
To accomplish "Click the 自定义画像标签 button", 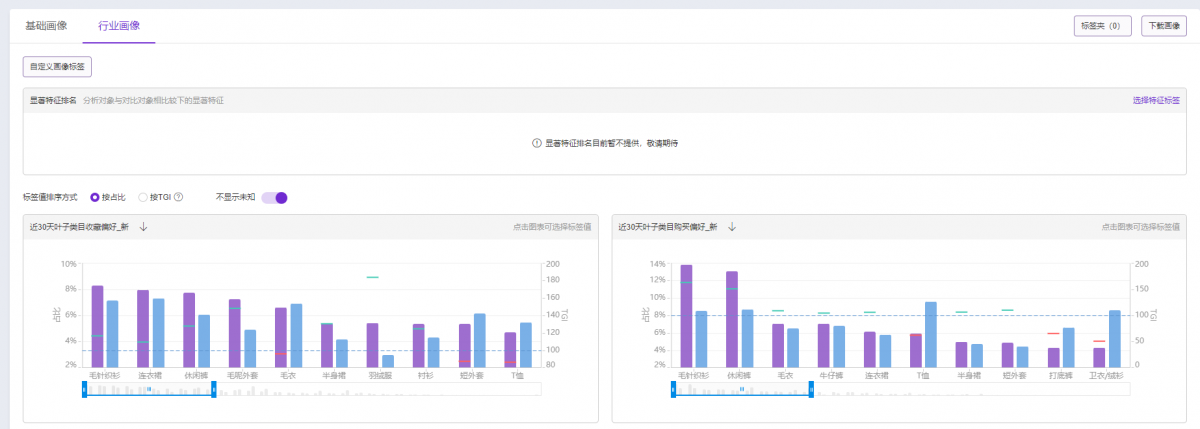I will pyautogui.click(x=57, y=67).
